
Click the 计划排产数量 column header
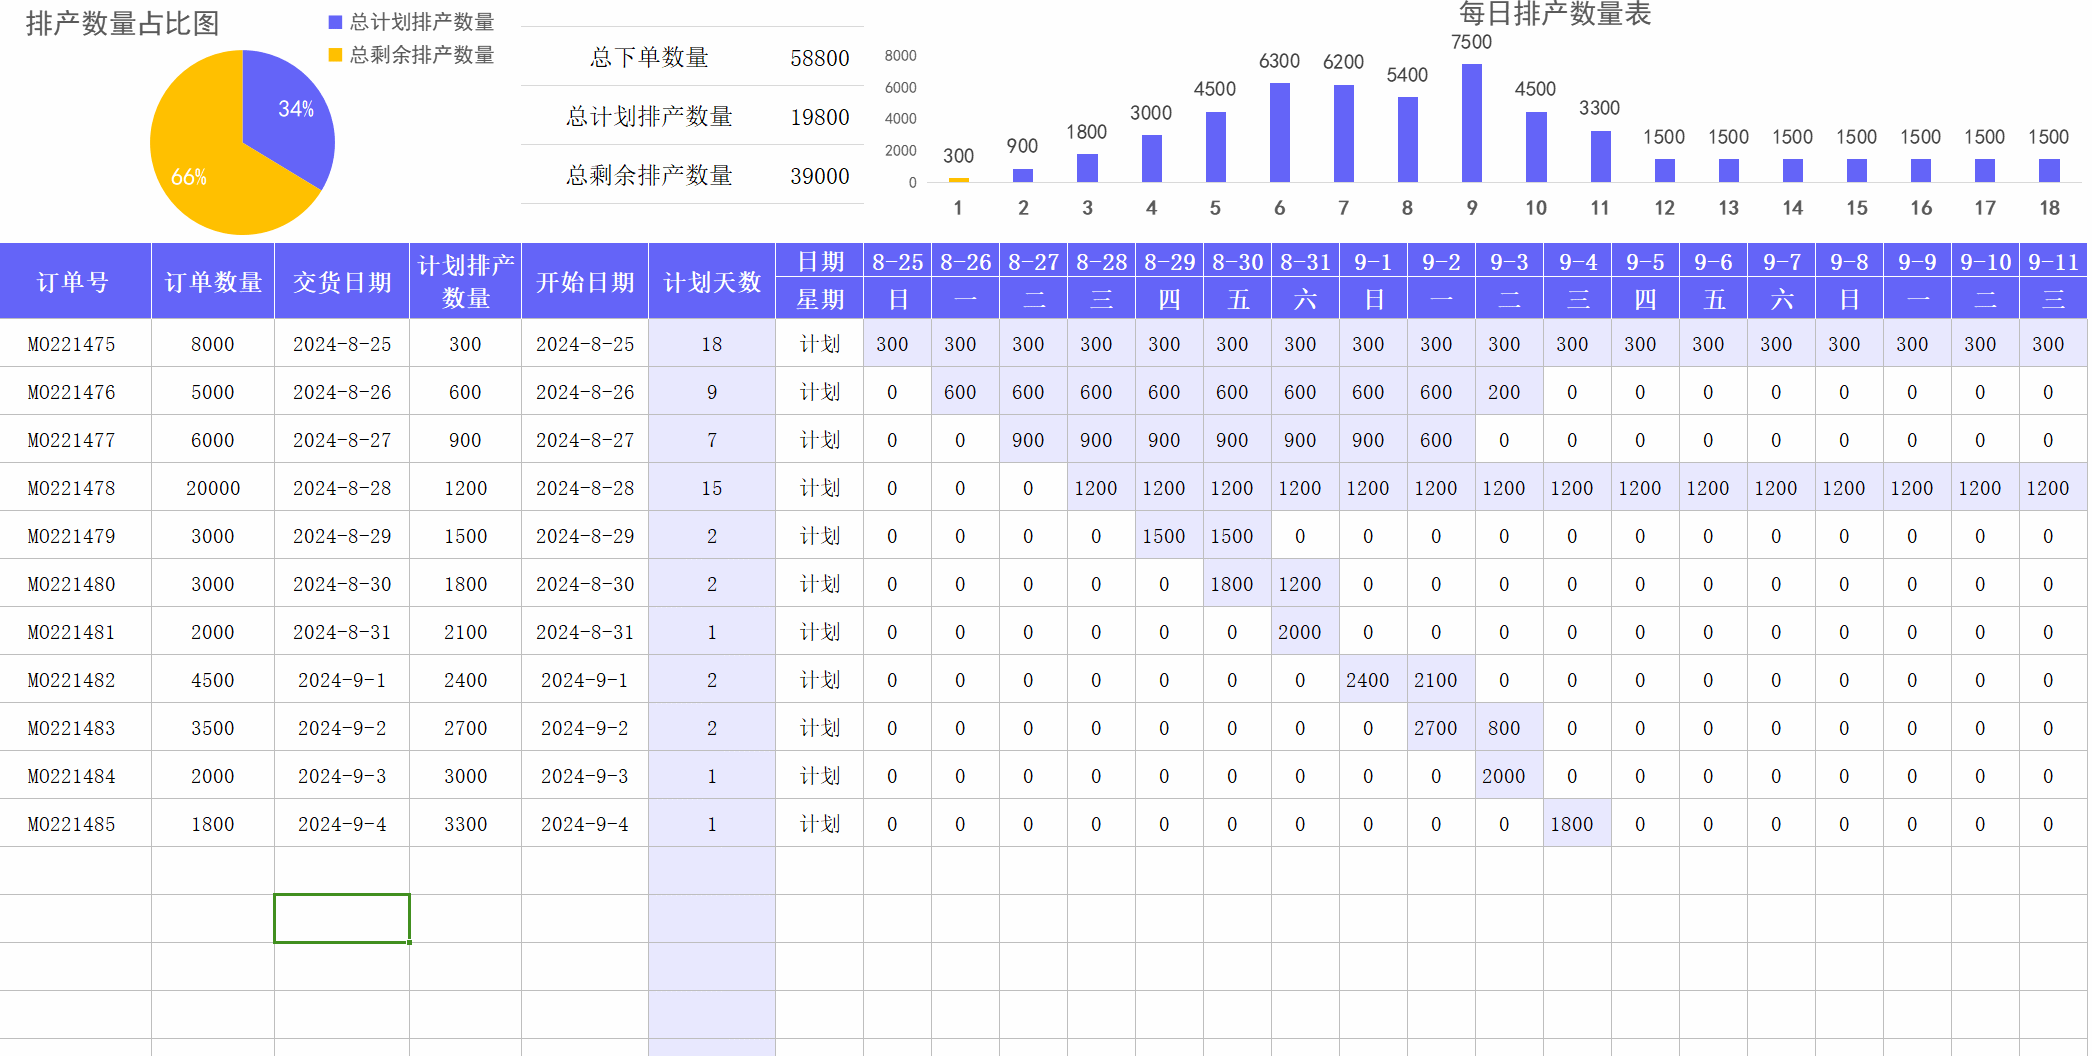click(x=465, y=282)
